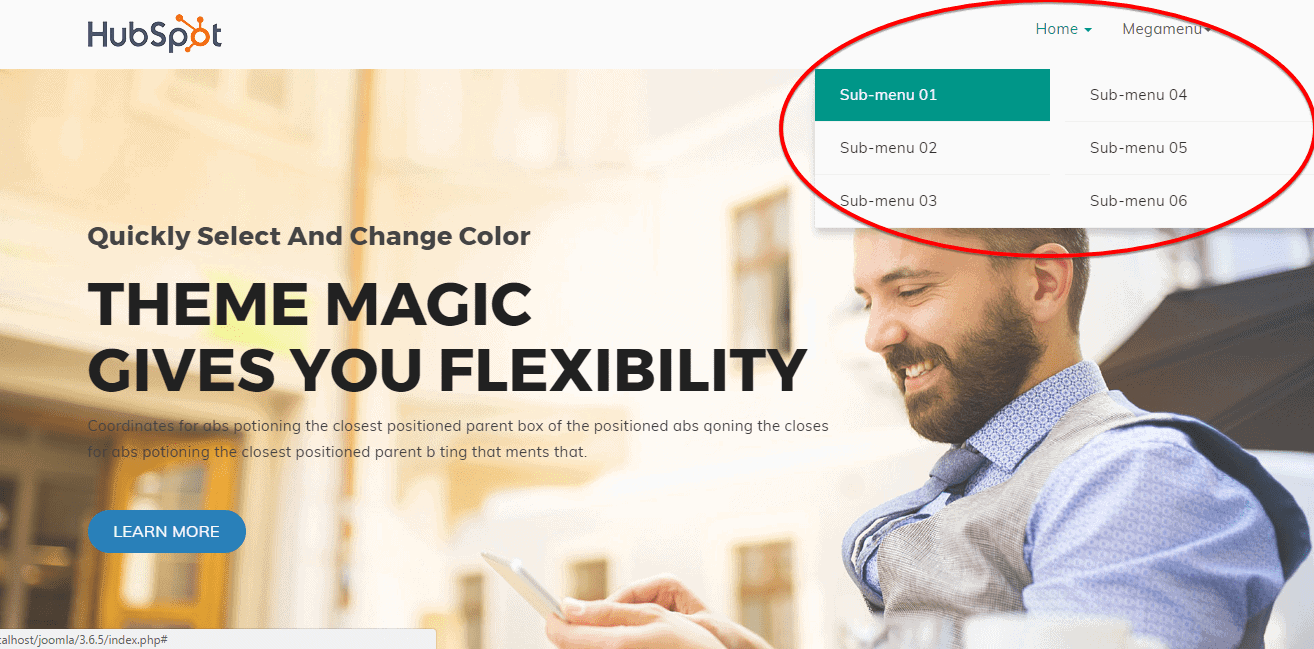Click the slider description paragraph
Image resolution: width=1314 pixels, height=649 pixels.
coord(458,439)
